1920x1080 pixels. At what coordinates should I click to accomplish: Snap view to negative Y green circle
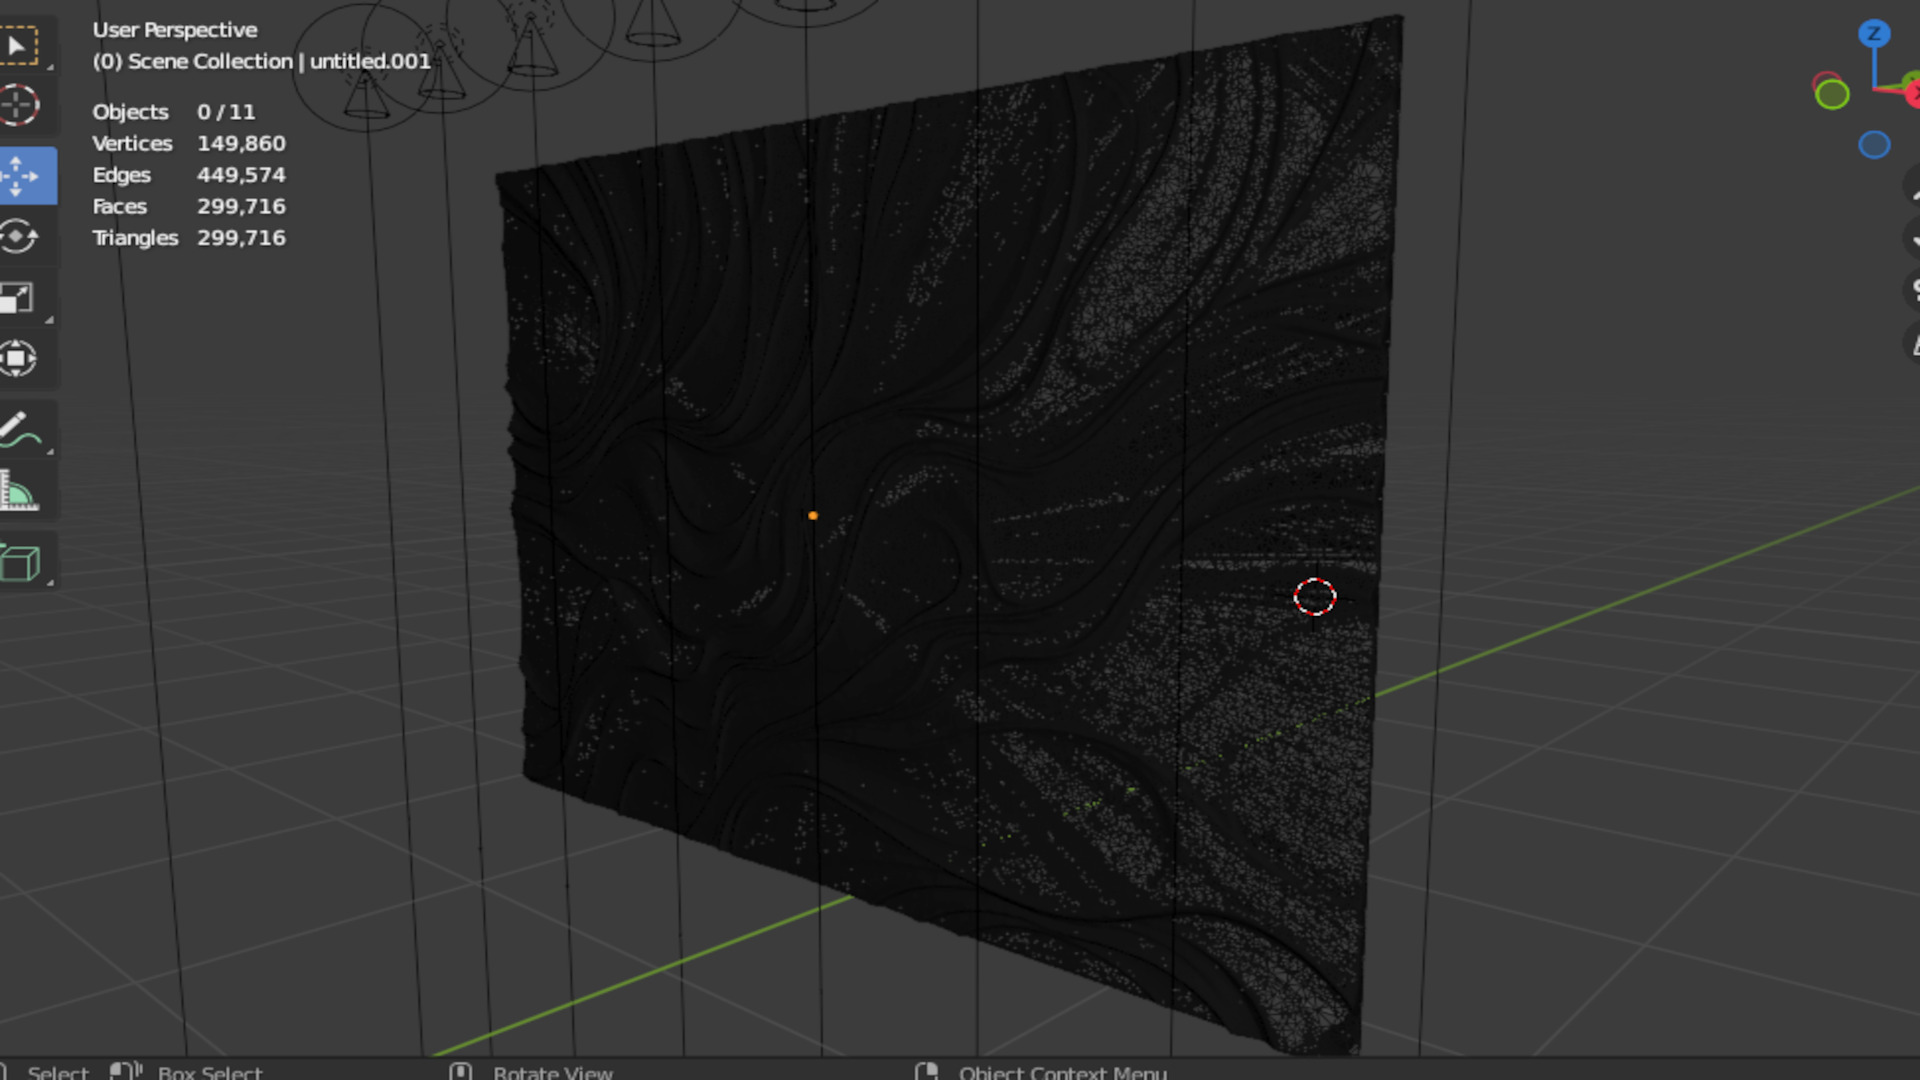click(x=1832, y=95)
